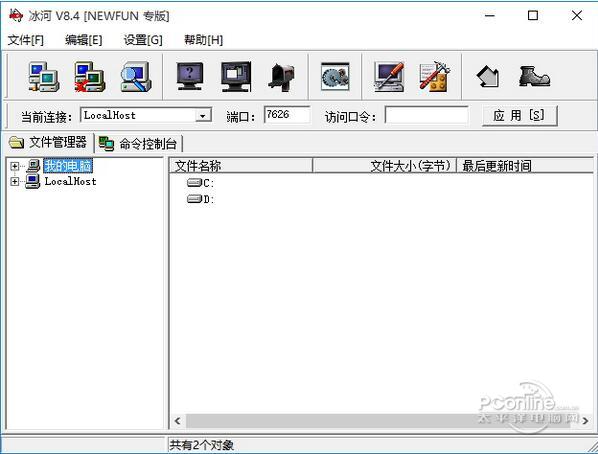This screenshot has width=598, height=454.
Task: Click the 端口 input field showing 7626
Action: (x=287, y=114)
